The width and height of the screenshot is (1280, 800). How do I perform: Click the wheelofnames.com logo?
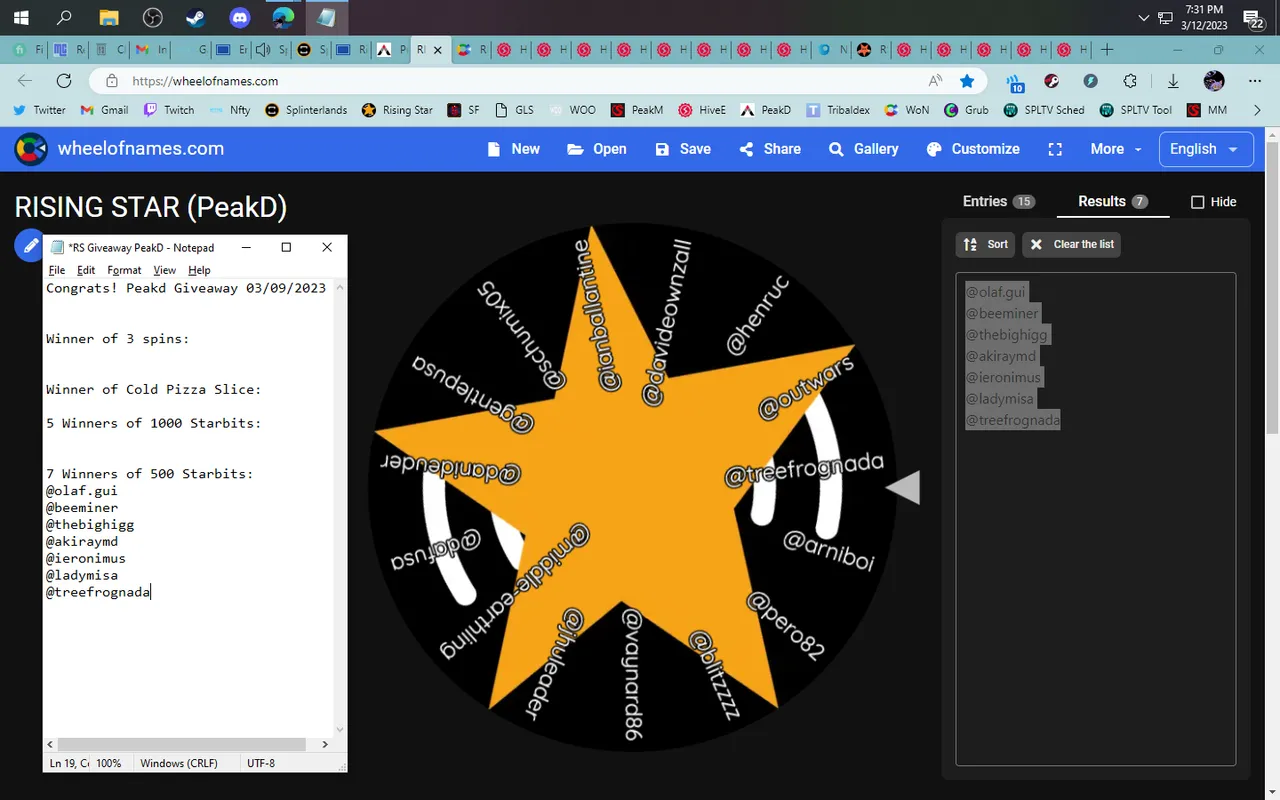point(119,149)
